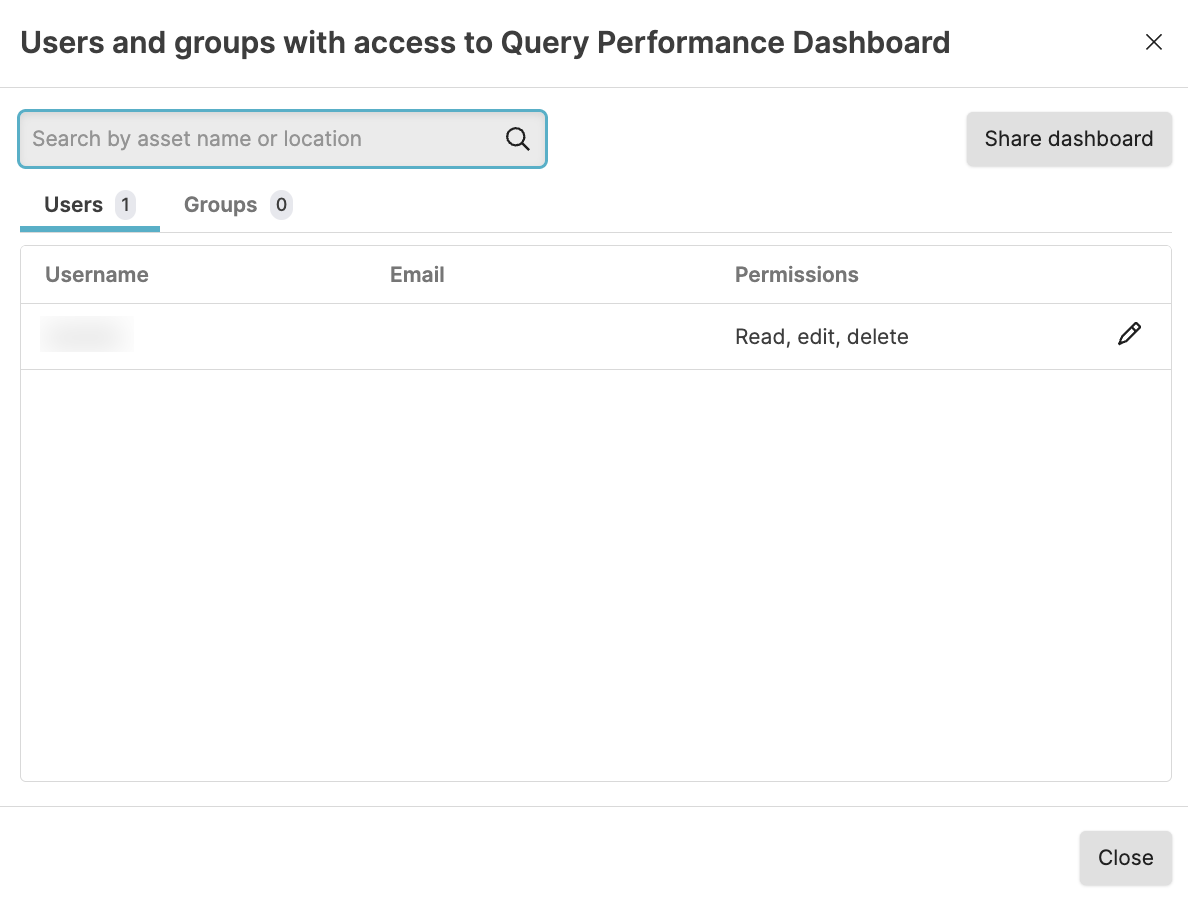The height and width of the screenshot is (900, 1188).
Task: Close the dialog with the X icon
Action: tap(1153, 42)
